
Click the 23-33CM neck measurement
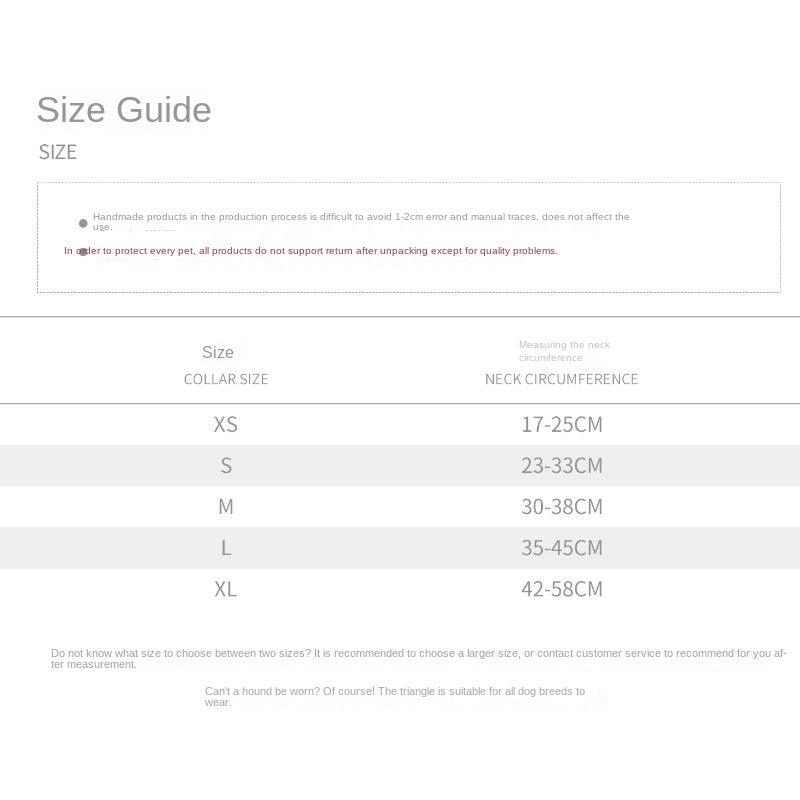(562, 465)
